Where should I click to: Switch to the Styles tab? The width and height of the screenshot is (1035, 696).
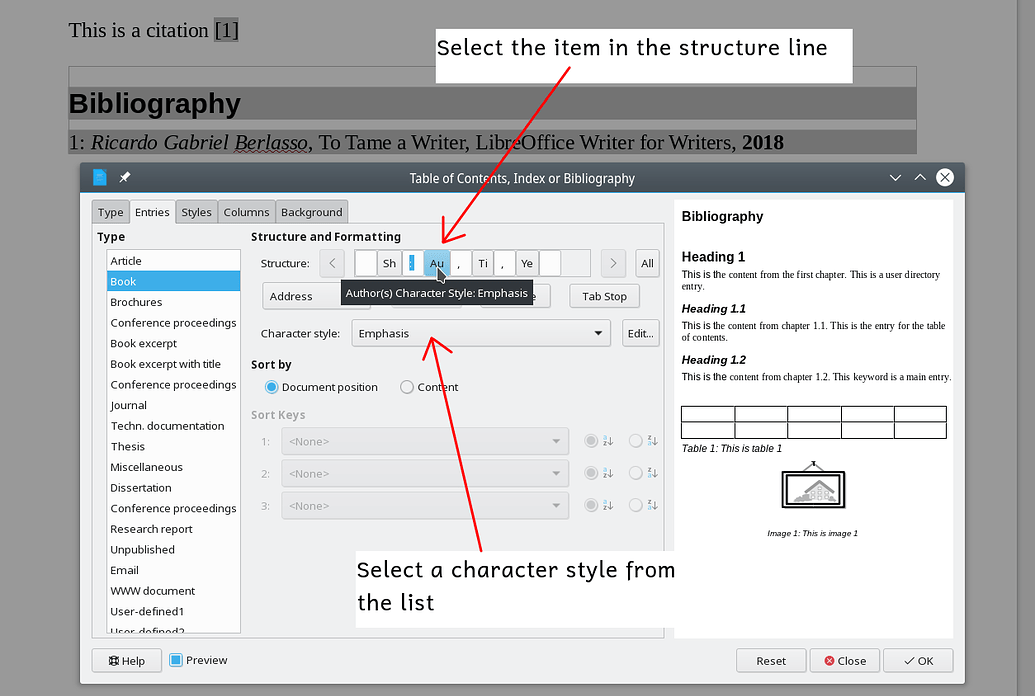click(196, 212)
